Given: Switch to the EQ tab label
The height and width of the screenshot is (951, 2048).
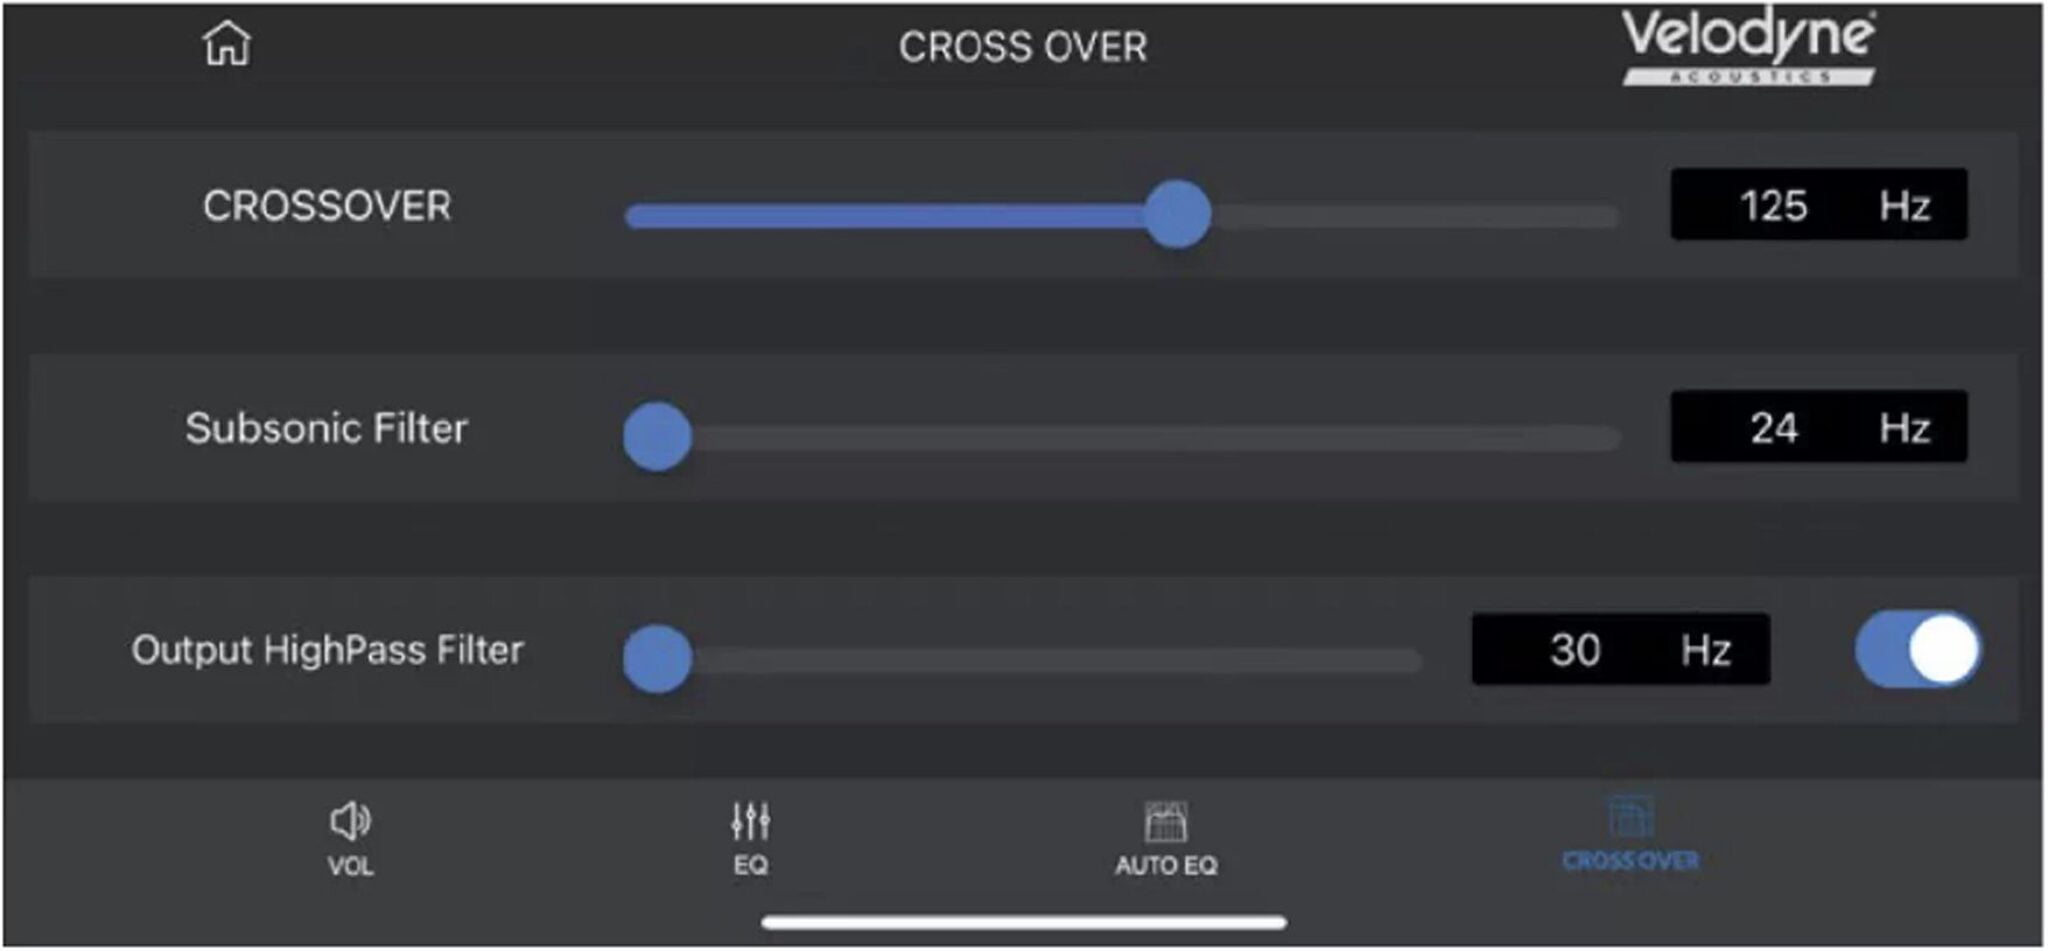Looking at the screenshot, I should [750, 865].
